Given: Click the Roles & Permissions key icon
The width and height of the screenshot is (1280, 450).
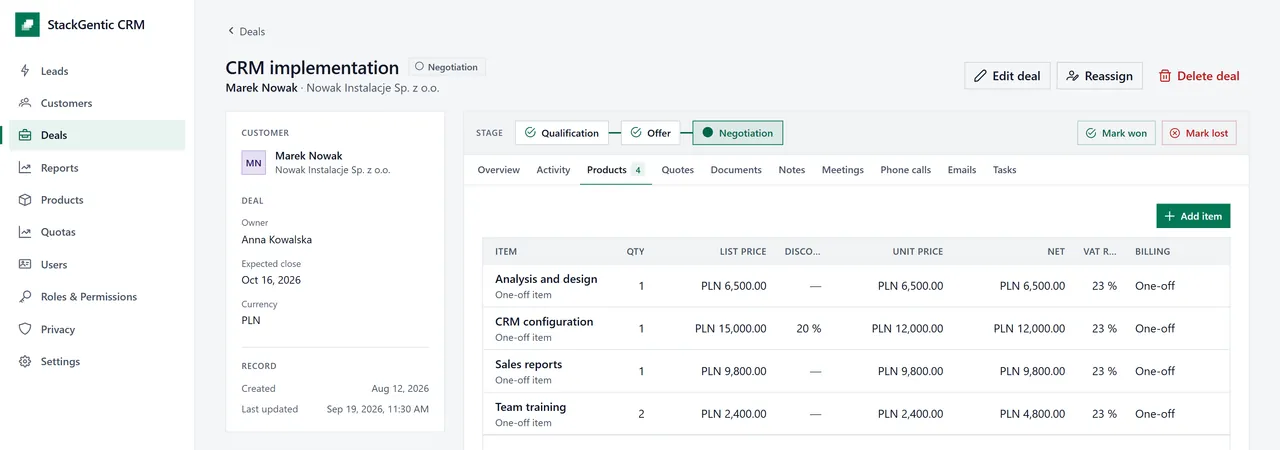Looking at the screenshot, I should [25, 297].
